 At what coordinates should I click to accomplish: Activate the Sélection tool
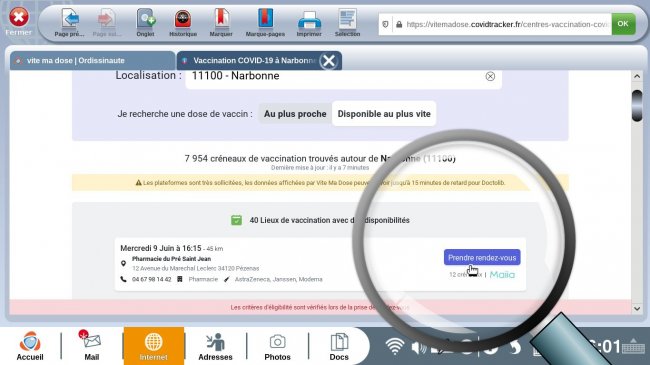click(347, 22)
